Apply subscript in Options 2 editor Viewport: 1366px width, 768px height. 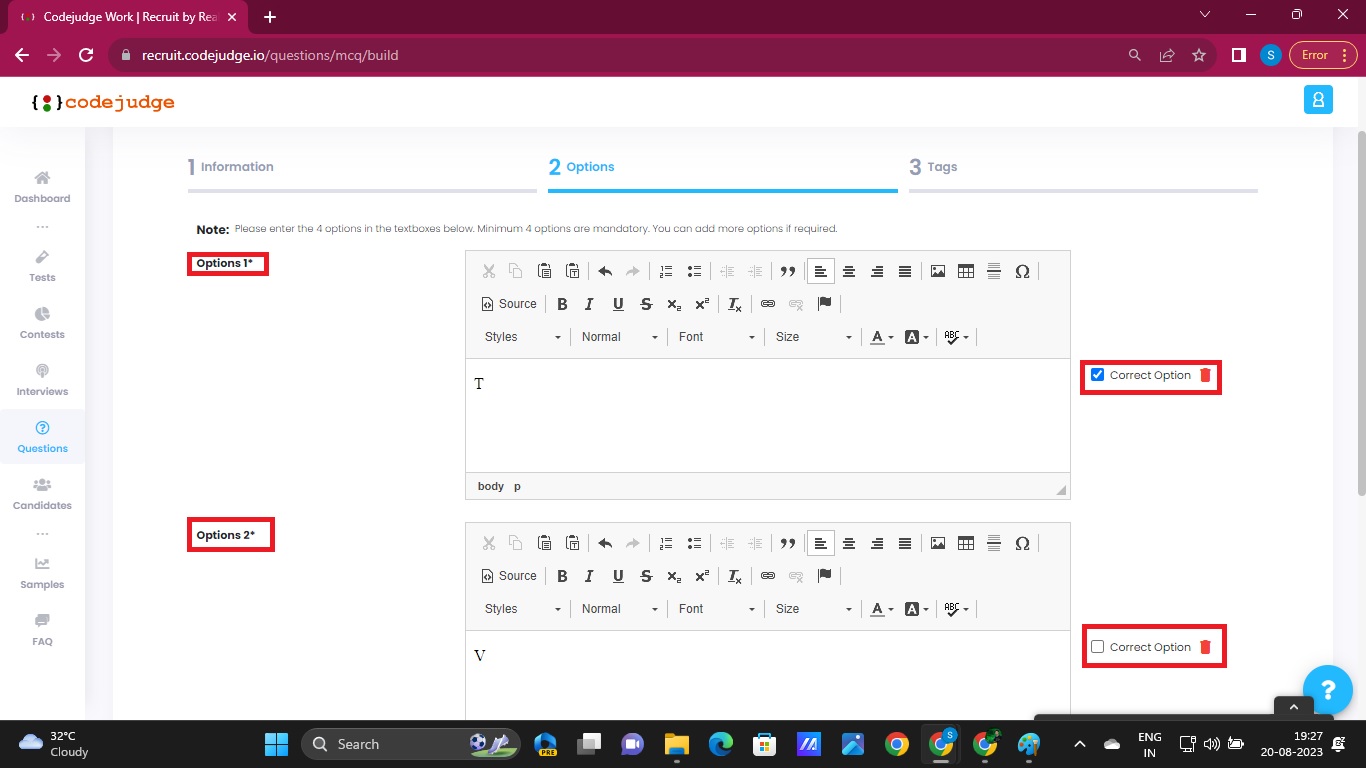pyautogui.click(x=674, y=576)
